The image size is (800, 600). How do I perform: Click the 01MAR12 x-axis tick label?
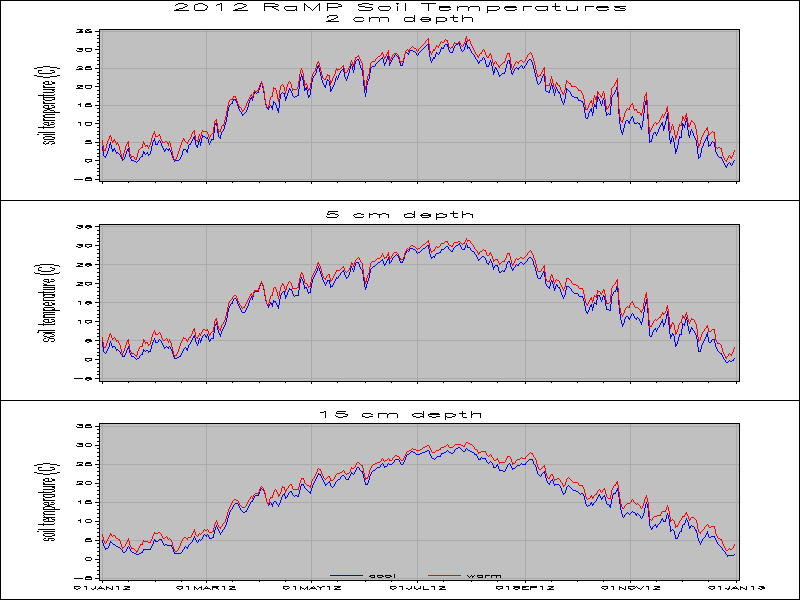click(206, 588)
